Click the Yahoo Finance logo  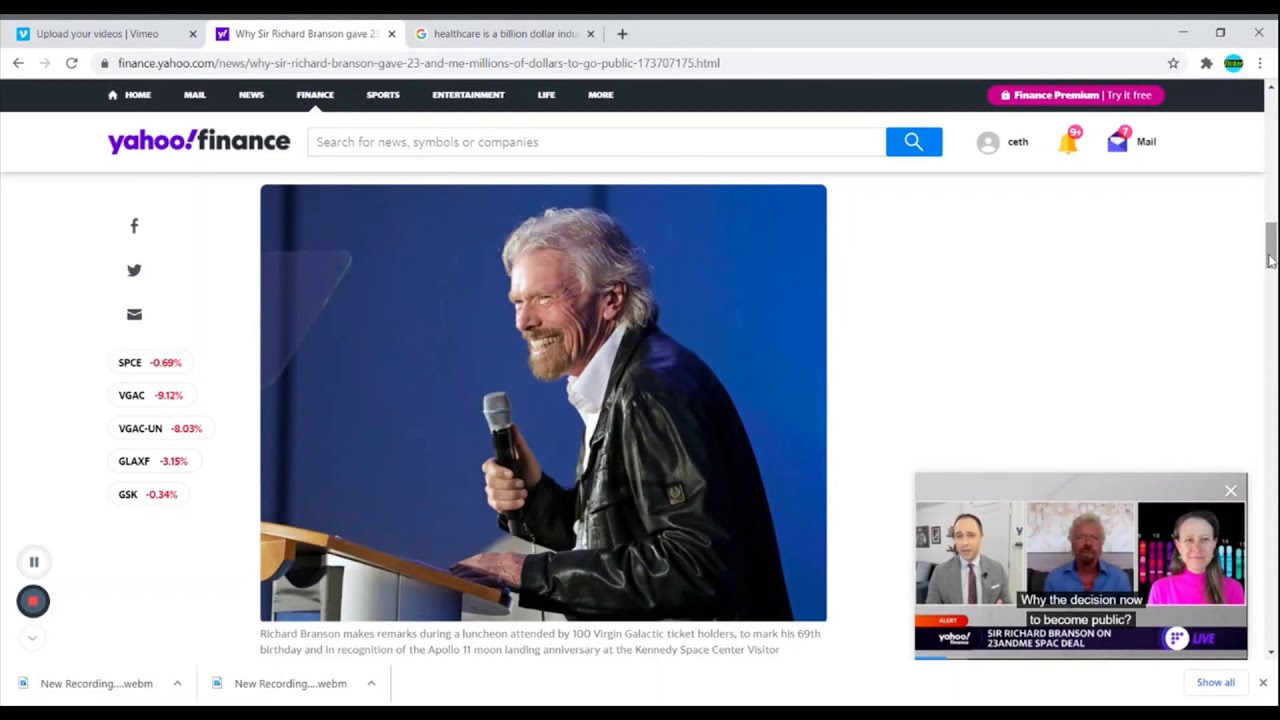199,141
